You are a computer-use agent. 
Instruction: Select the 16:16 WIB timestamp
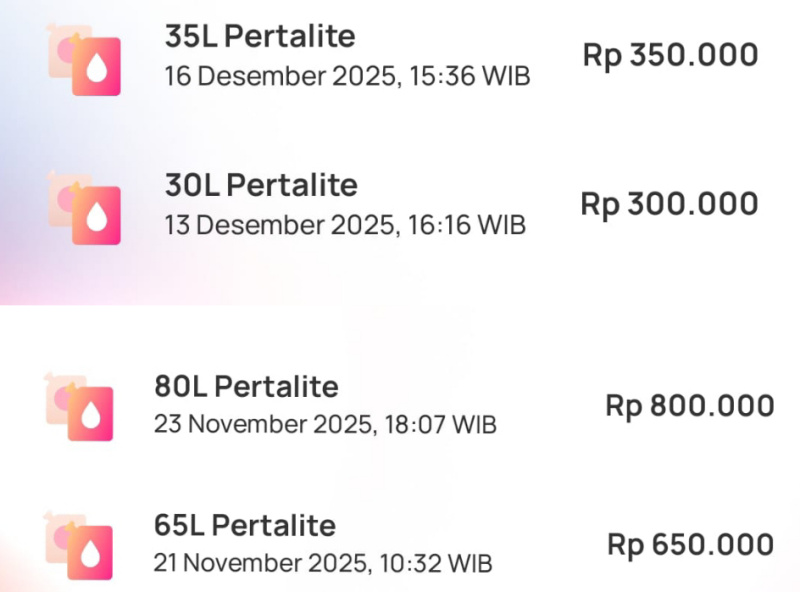click(x=467, y=225)
